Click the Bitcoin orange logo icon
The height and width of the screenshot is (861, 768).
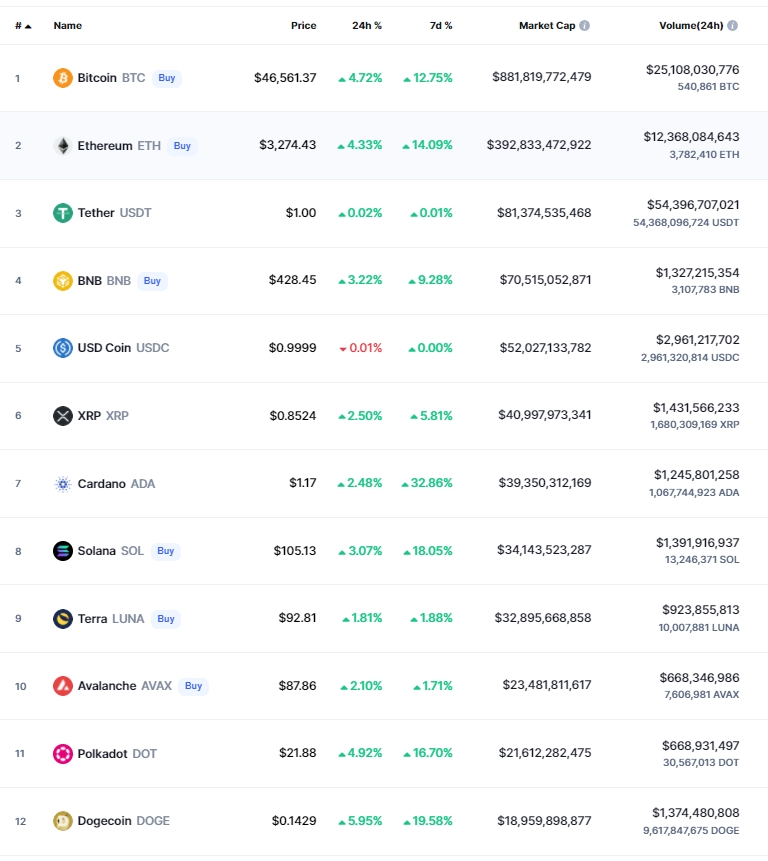[63, 78]
